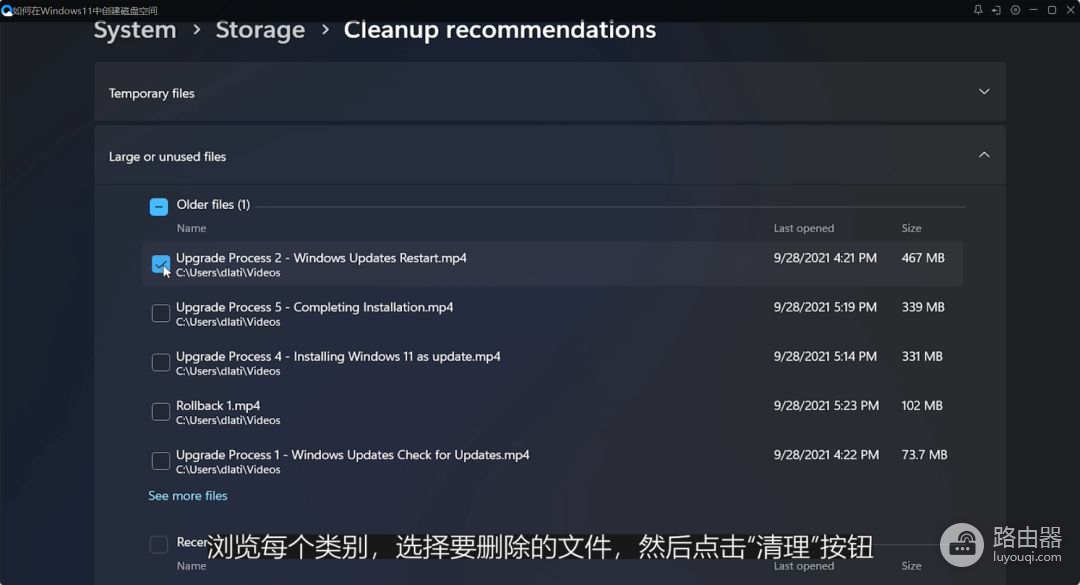Expand the Temporary files section
This screenshot has width=1080, height=585.
point(984,92)
